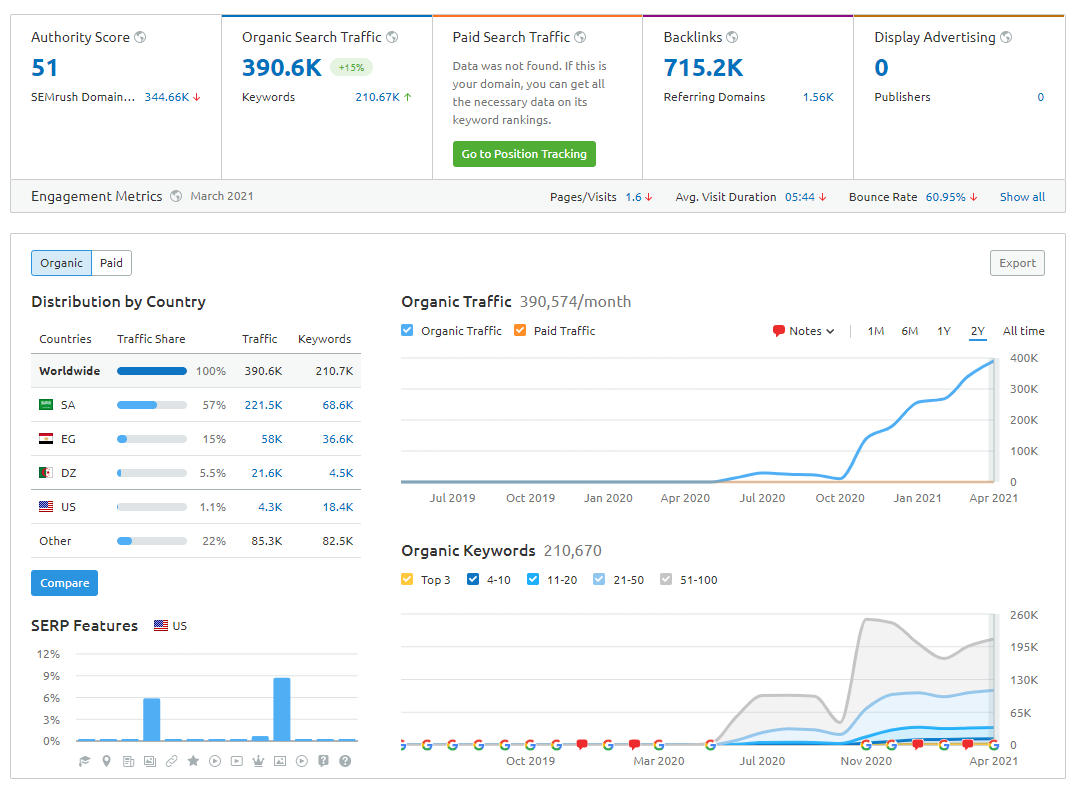Image resolution: width=1088 pixels, height=789 pixels.
Task: Expand engagement metrics with Show all
Action: [x=1022, y=197]
